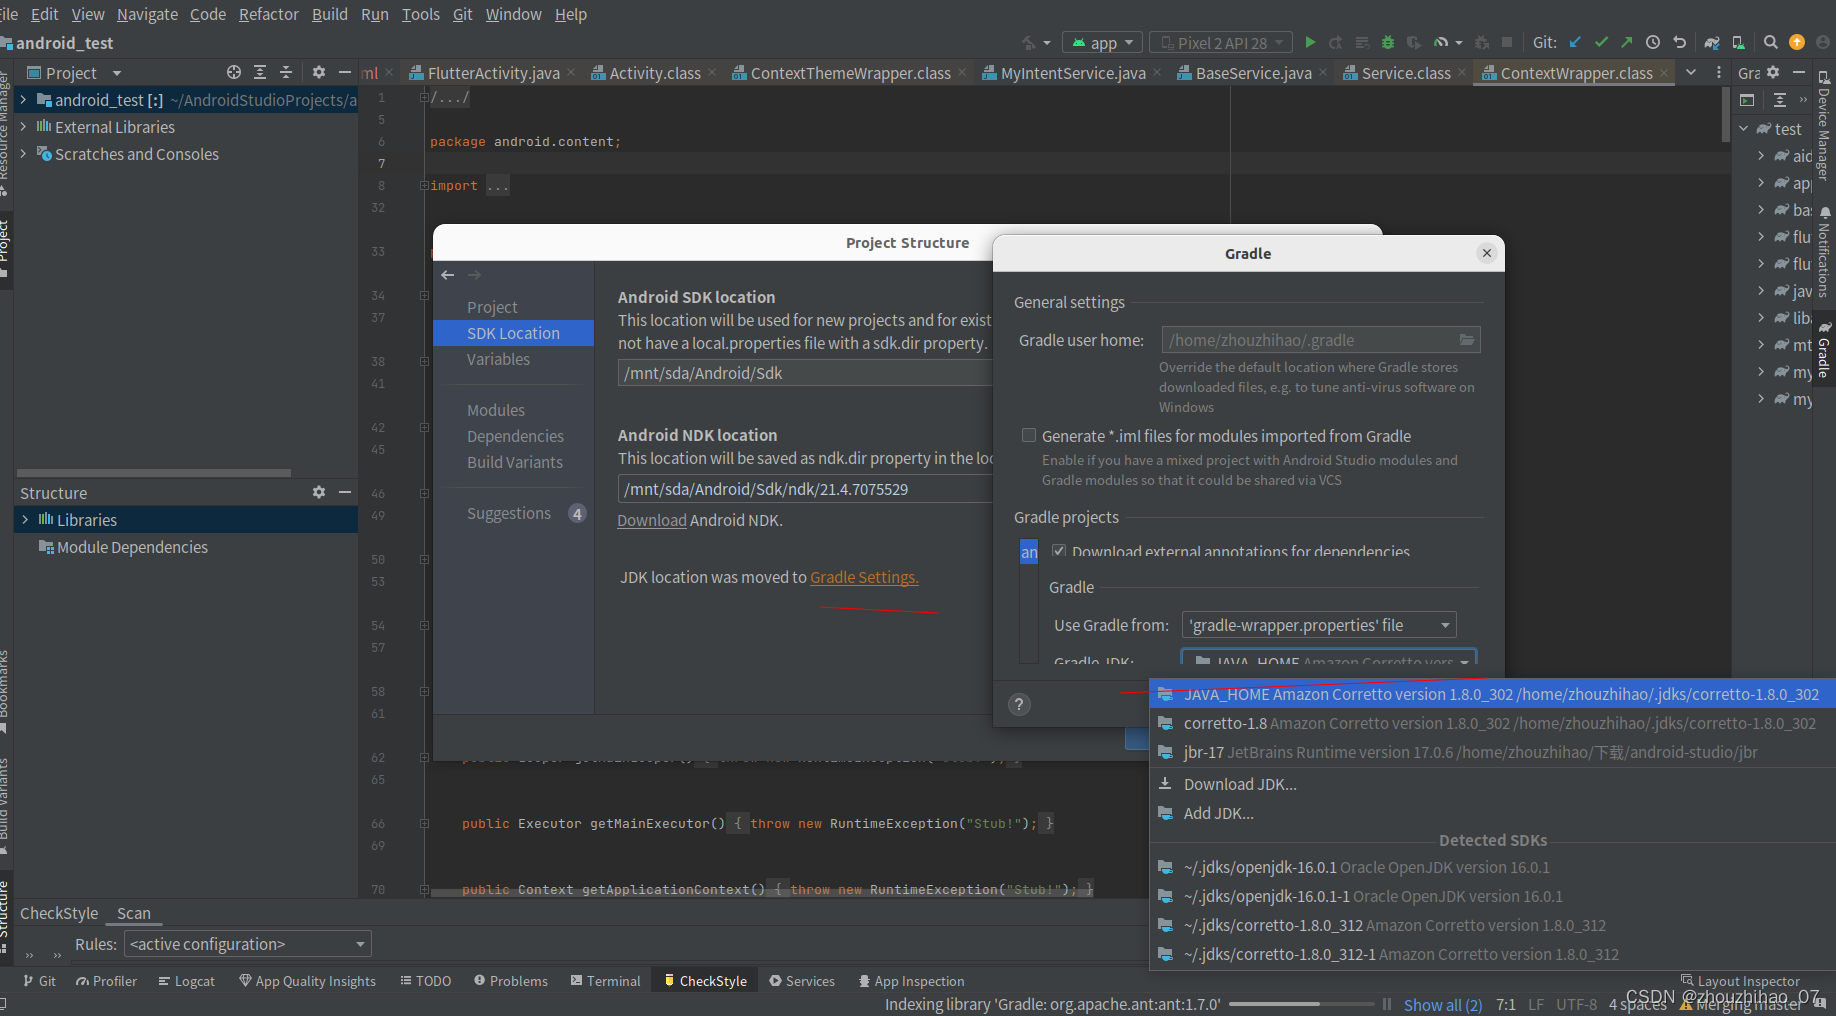Click the orange IDE update icon
1836x1016 pixels.
pyautogui.click(x=1797, y=43)
